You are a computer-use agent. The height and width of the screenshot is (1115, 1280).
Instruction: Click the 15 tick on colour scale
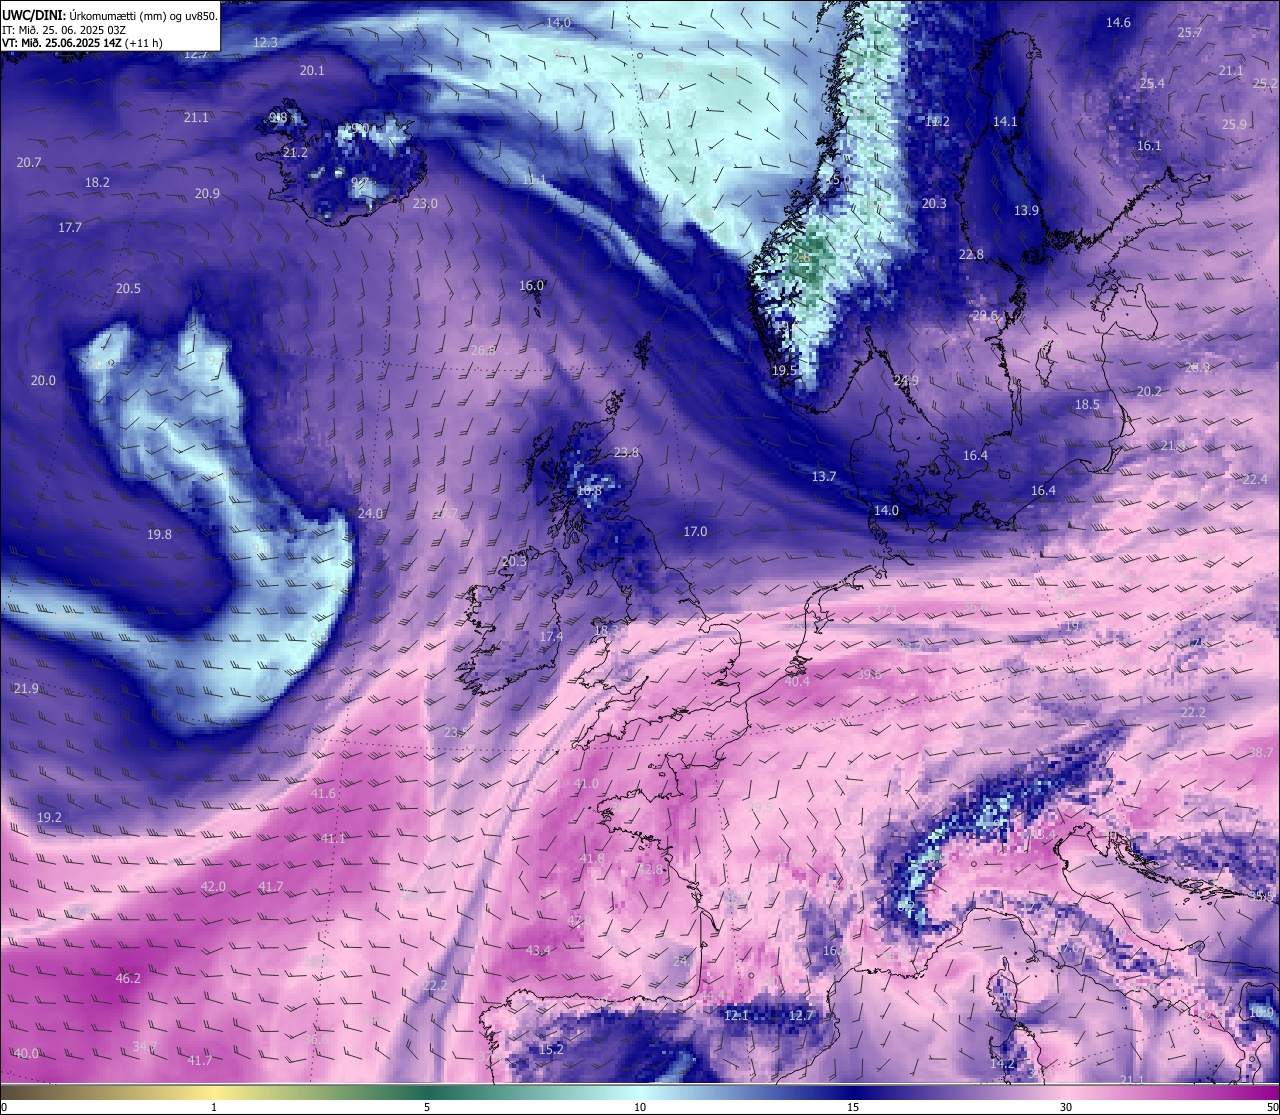click(853, 1107)
